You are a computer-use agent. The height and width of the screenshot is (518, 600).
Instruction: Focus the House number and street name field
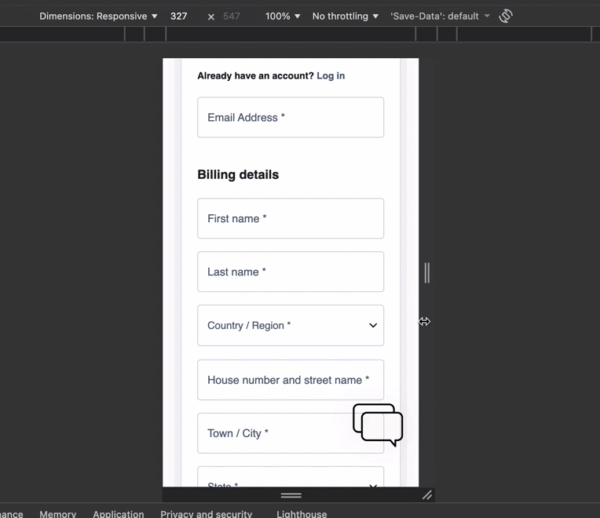[290, 380]
